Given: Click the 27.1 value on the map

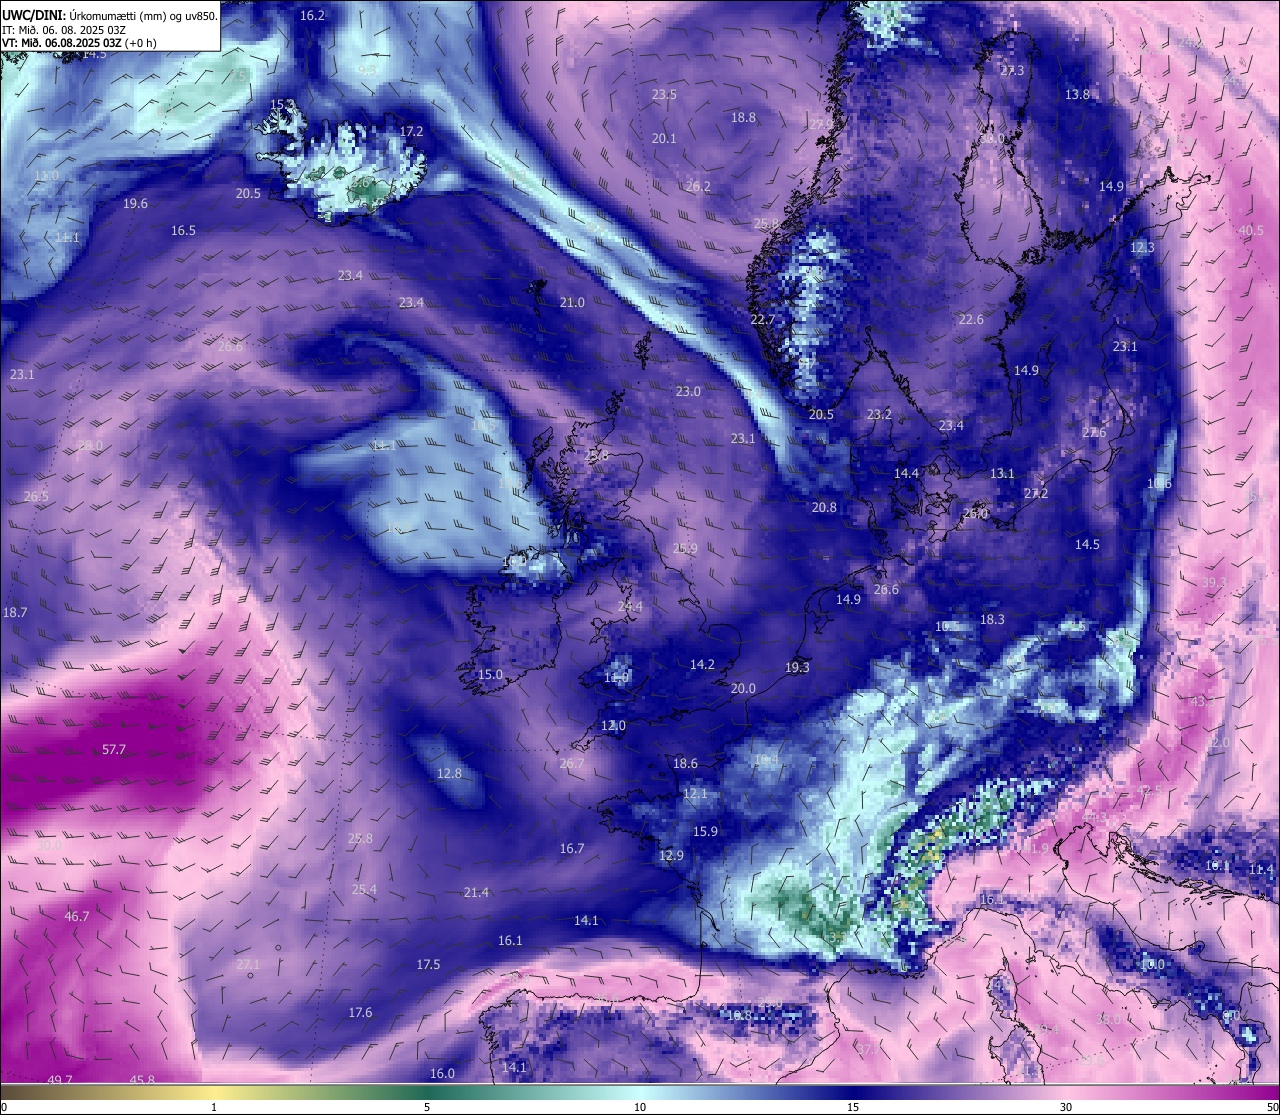Looking at the screenshot, I should 248,965.
